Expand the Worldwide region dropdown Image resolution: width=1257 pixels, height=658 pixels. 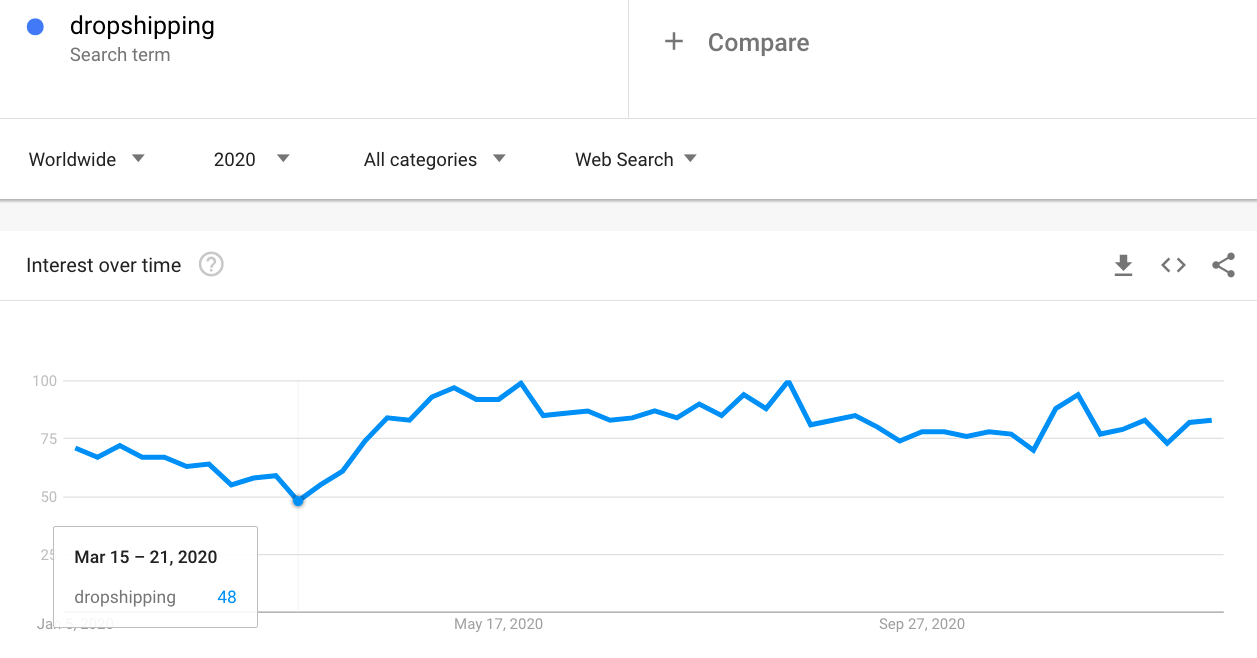coord(87,159)
